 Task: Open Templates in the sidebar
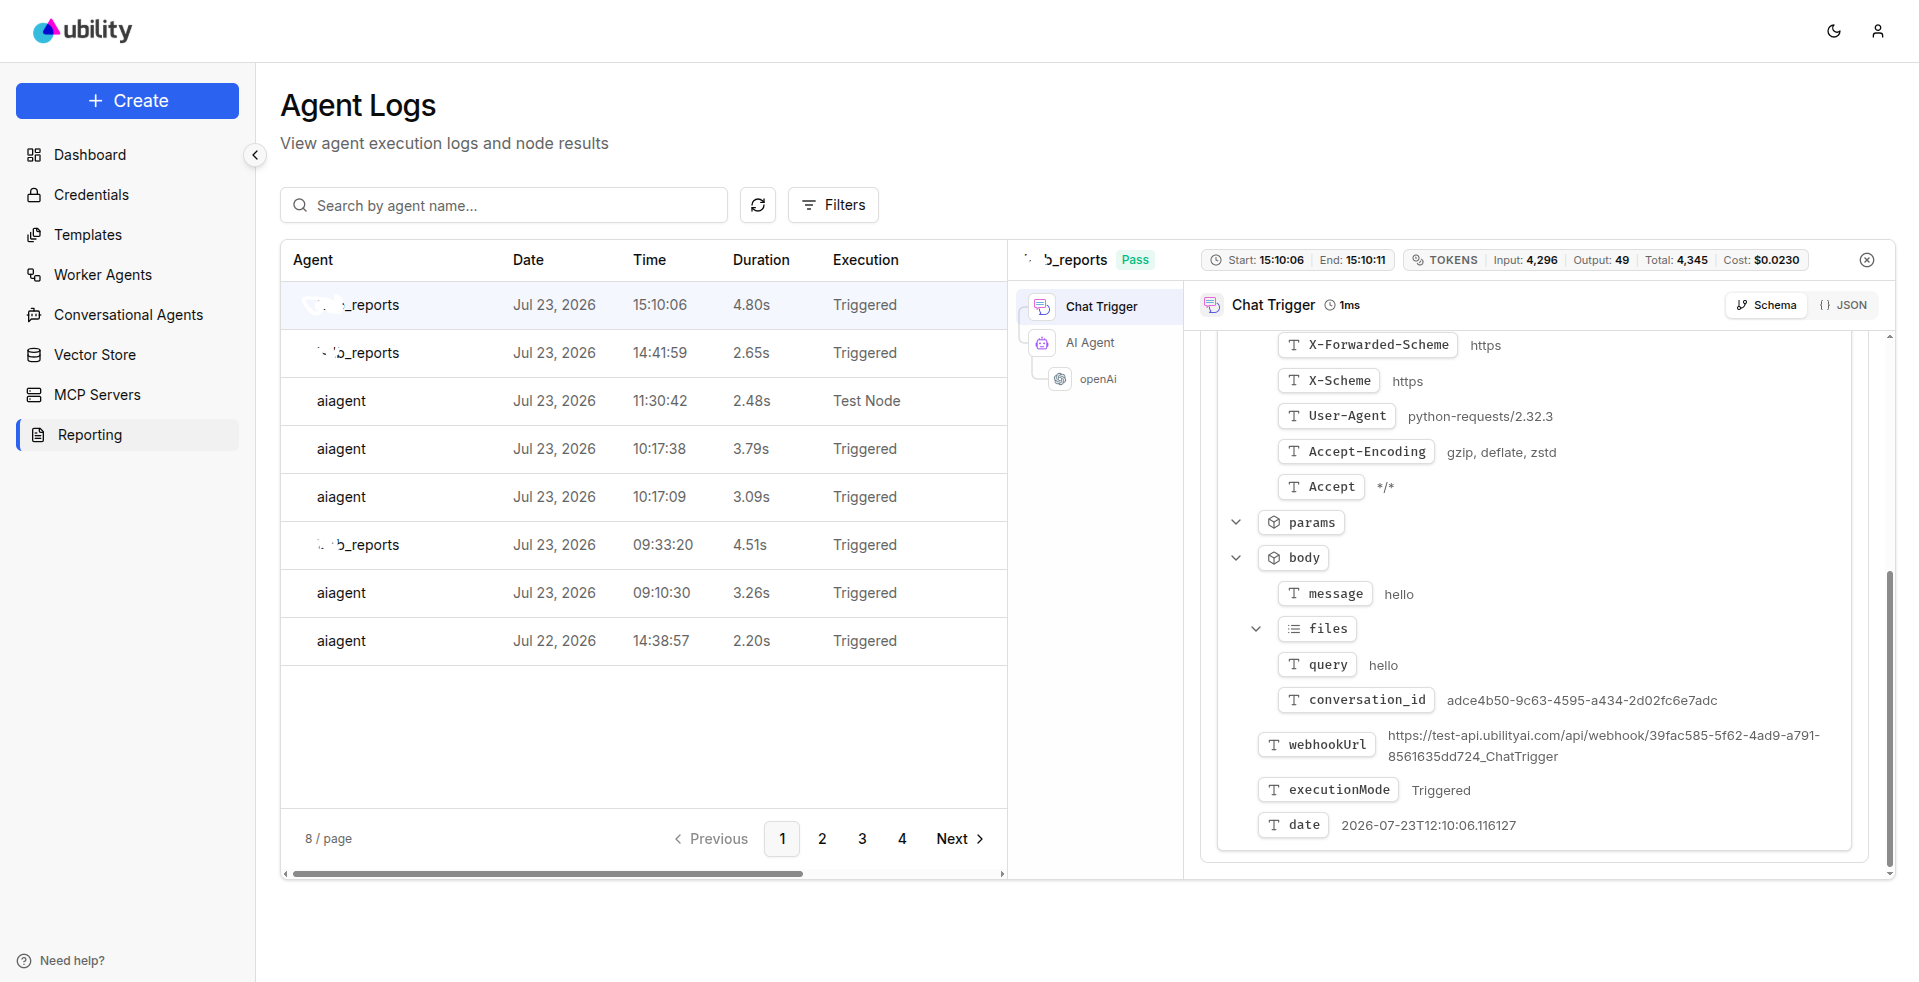click(x=127, y=235)
